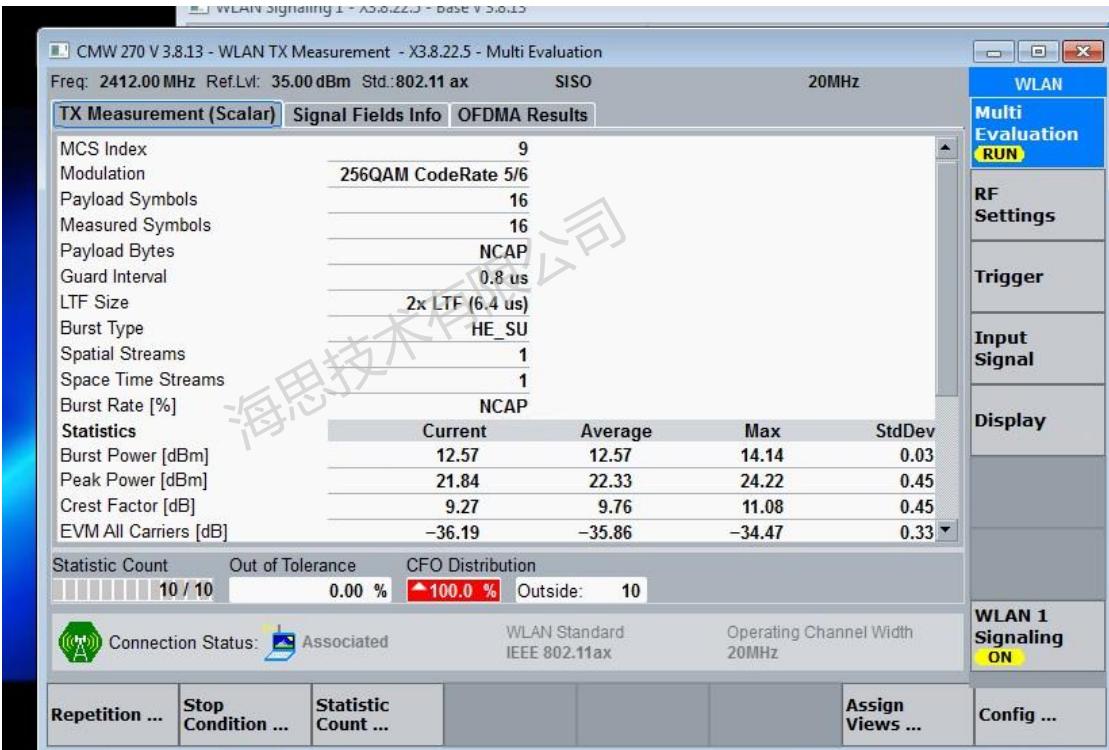Open the Config ... button

click(1040, 715)
